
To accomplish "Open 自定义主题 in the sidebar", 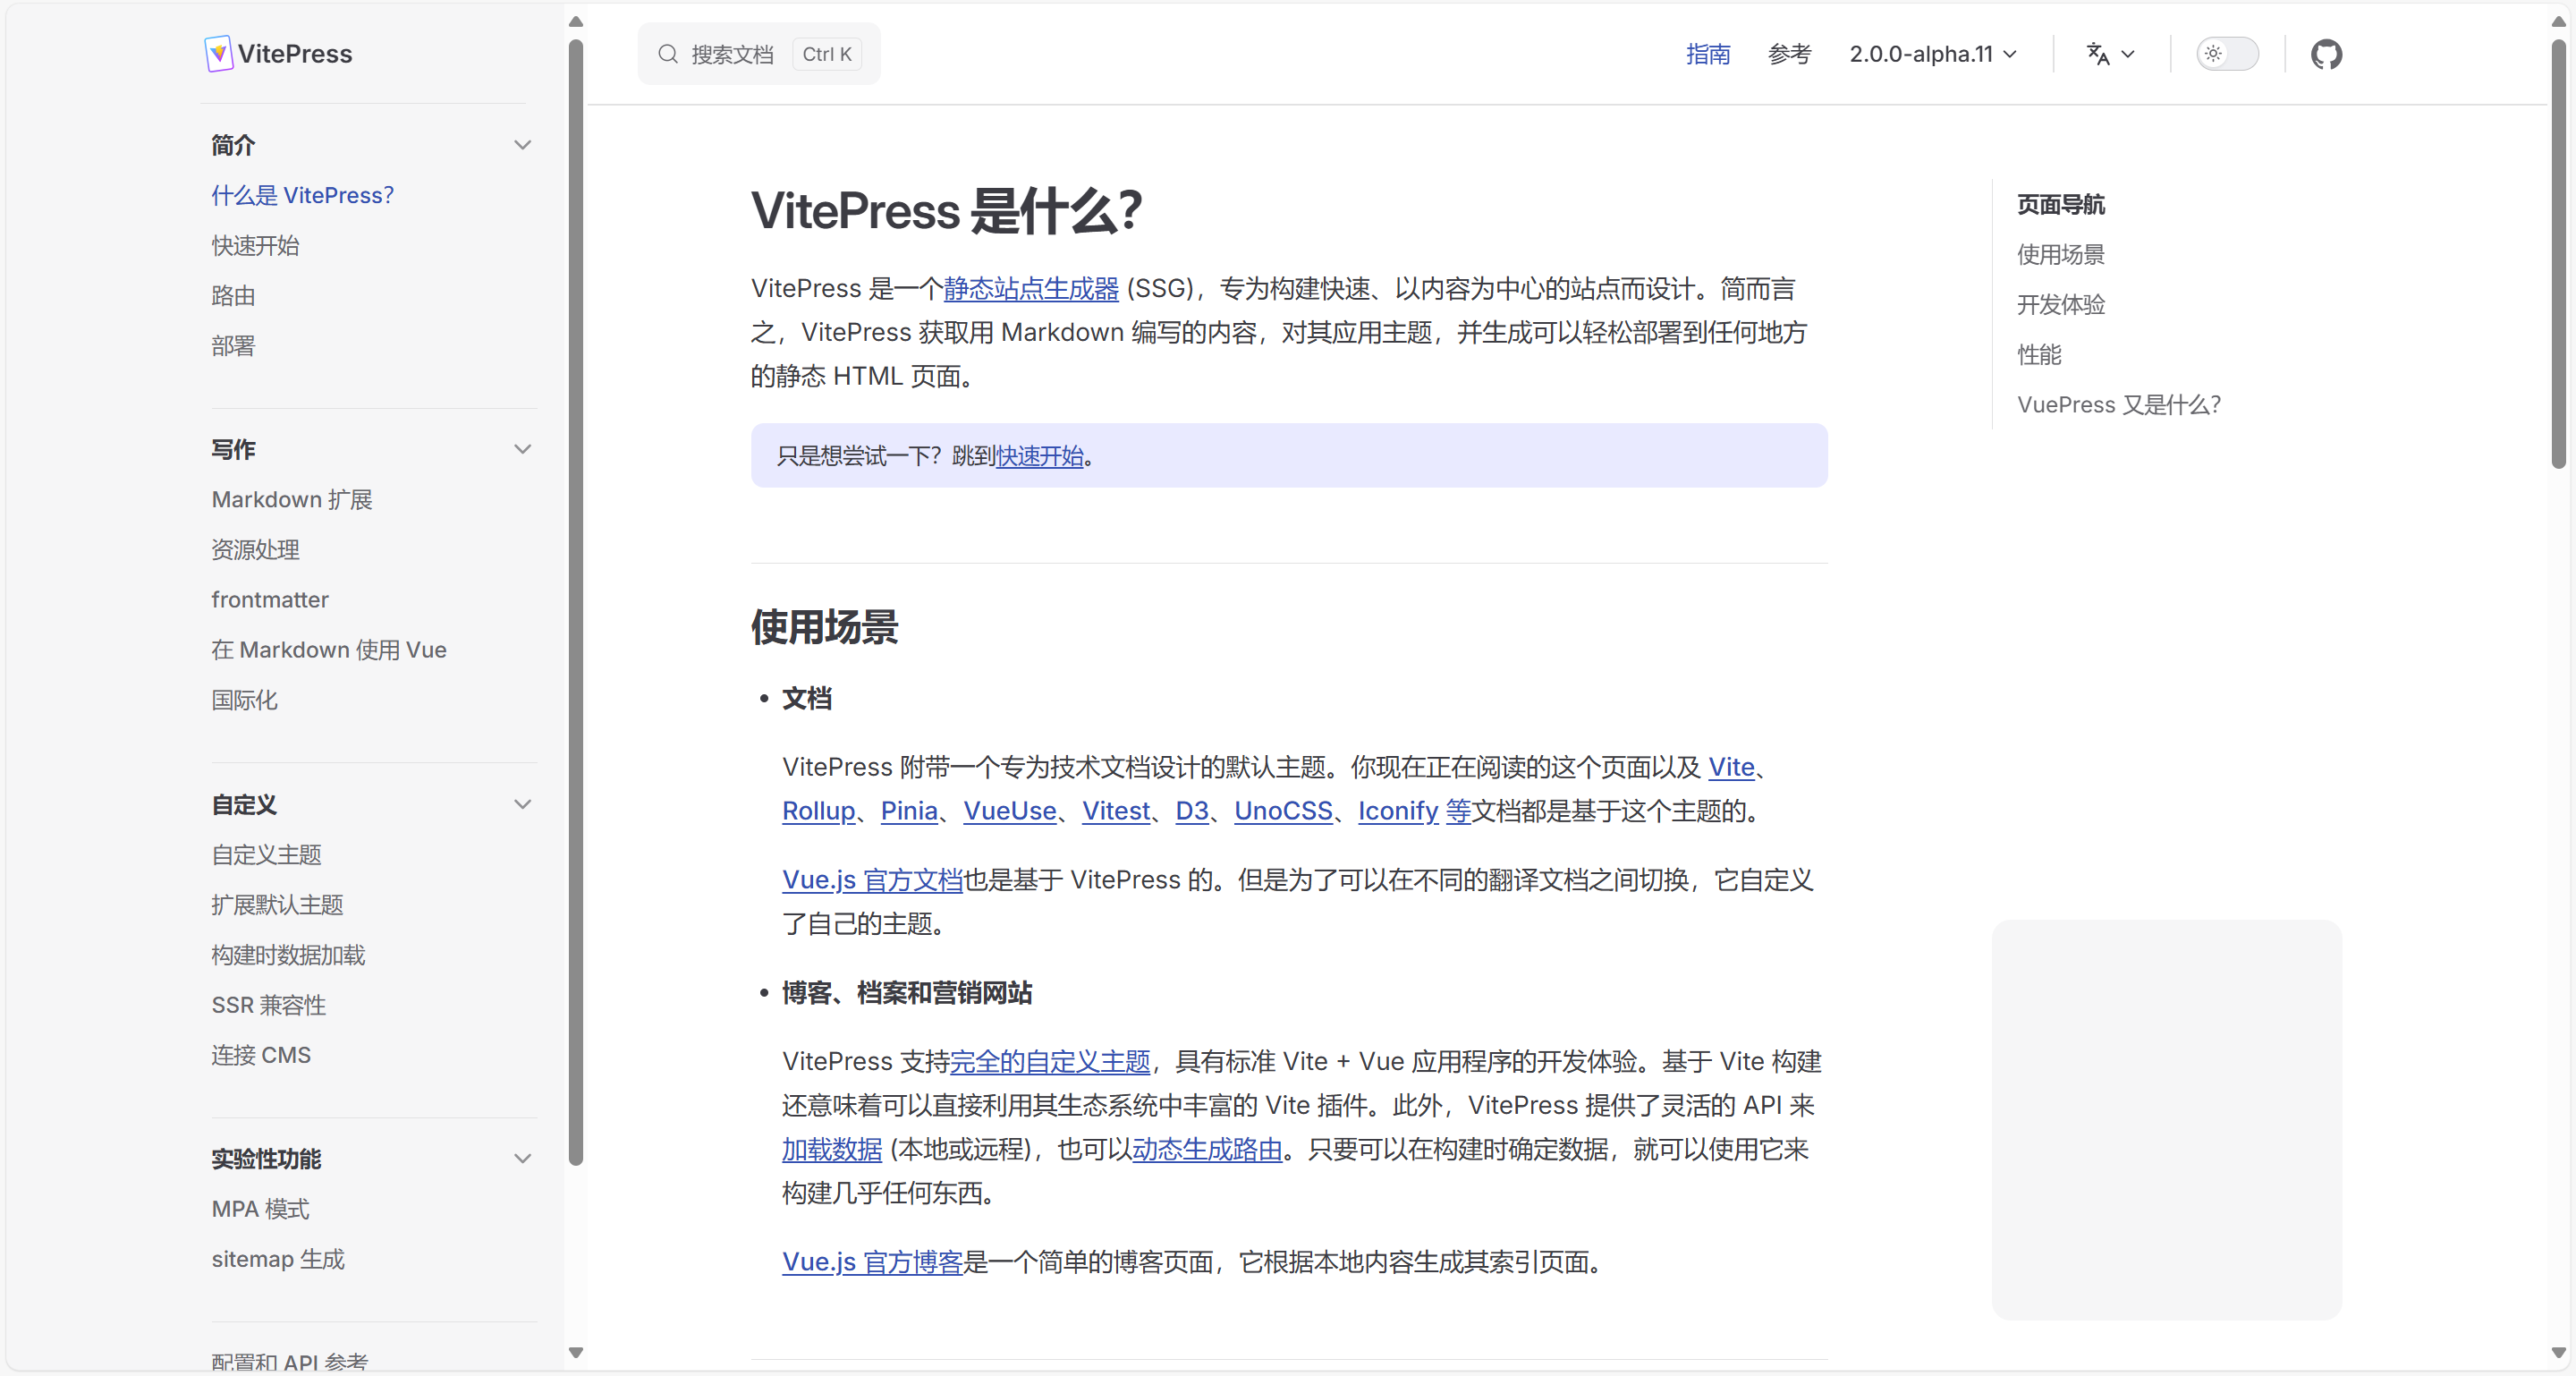I will pyautogui.click(x=266, y=854).
